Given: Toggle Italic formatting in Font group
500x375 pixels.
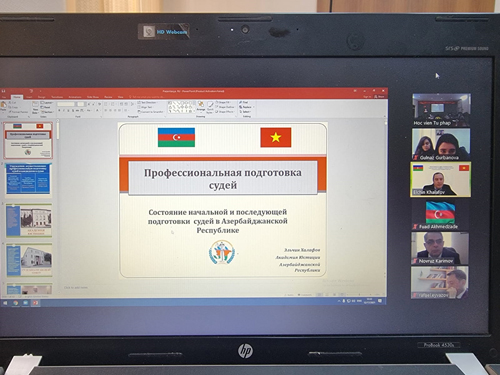Looking at the screenshot, I should (x=64, y=110).
